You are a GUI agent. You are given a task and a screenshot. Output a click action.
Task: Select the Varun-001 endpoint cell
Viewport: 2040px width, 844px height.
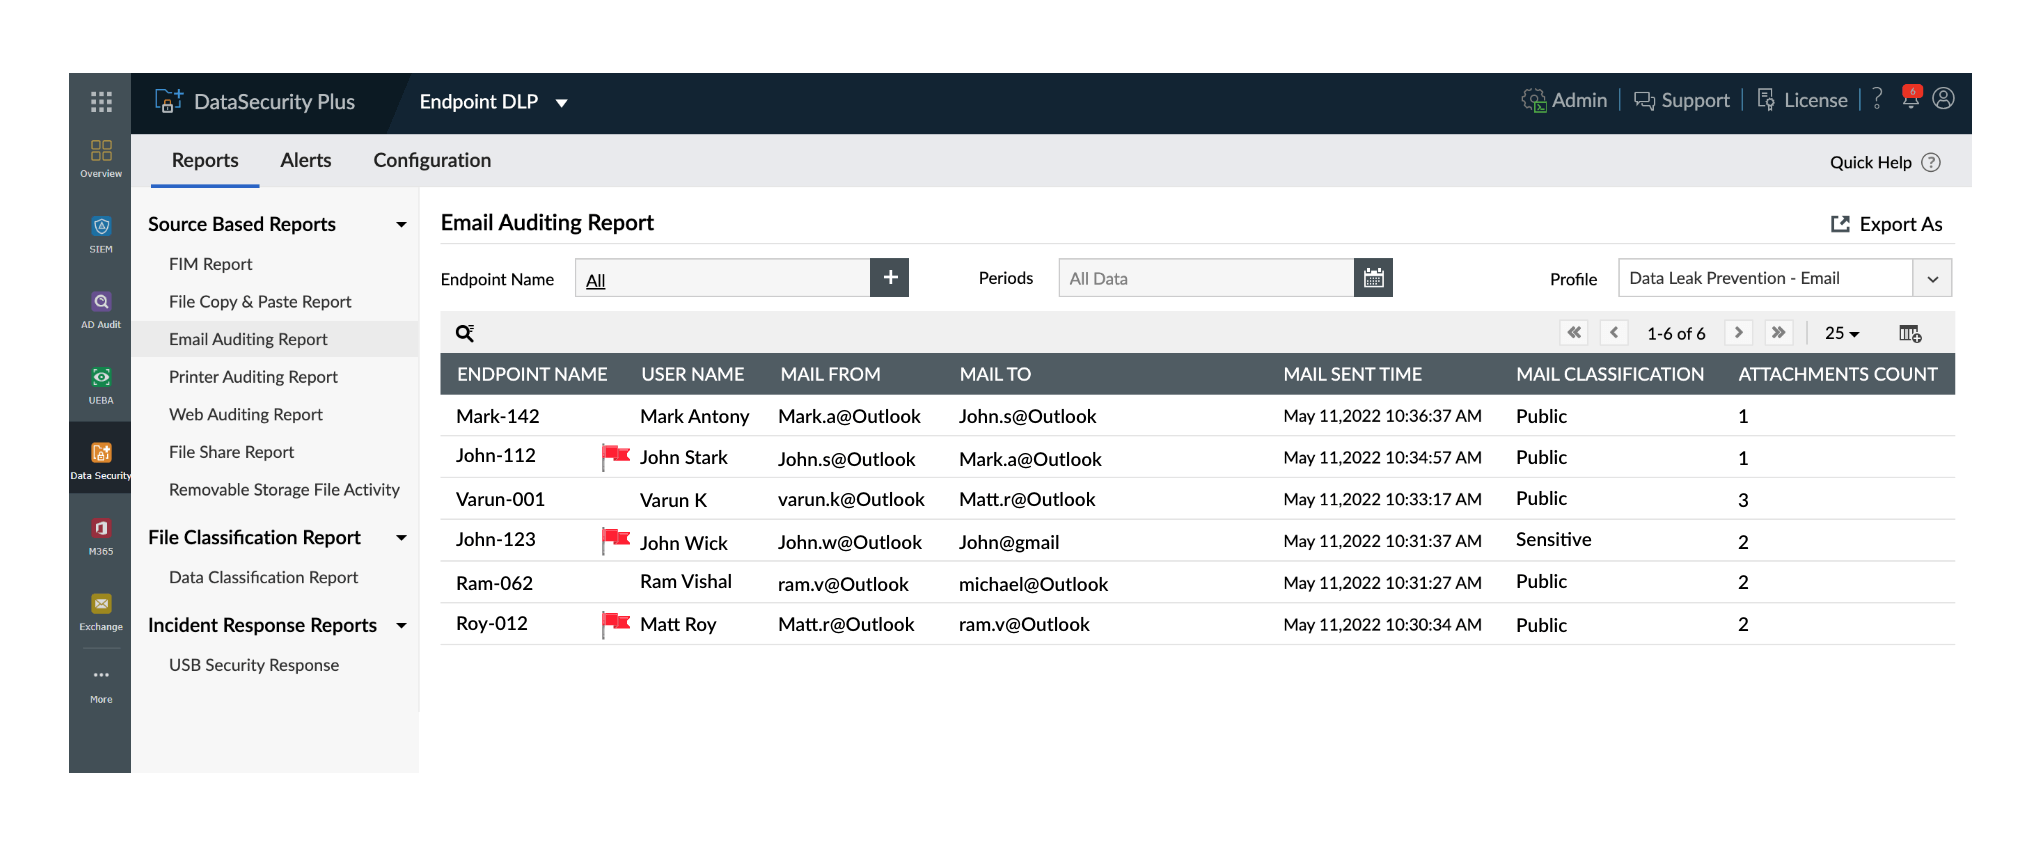point(500,499)
